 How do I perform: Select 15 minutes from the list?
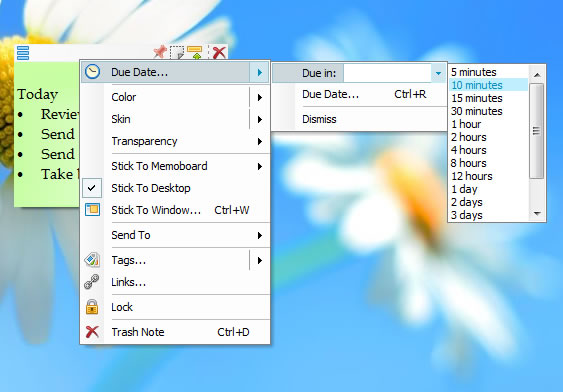[489, 98]
